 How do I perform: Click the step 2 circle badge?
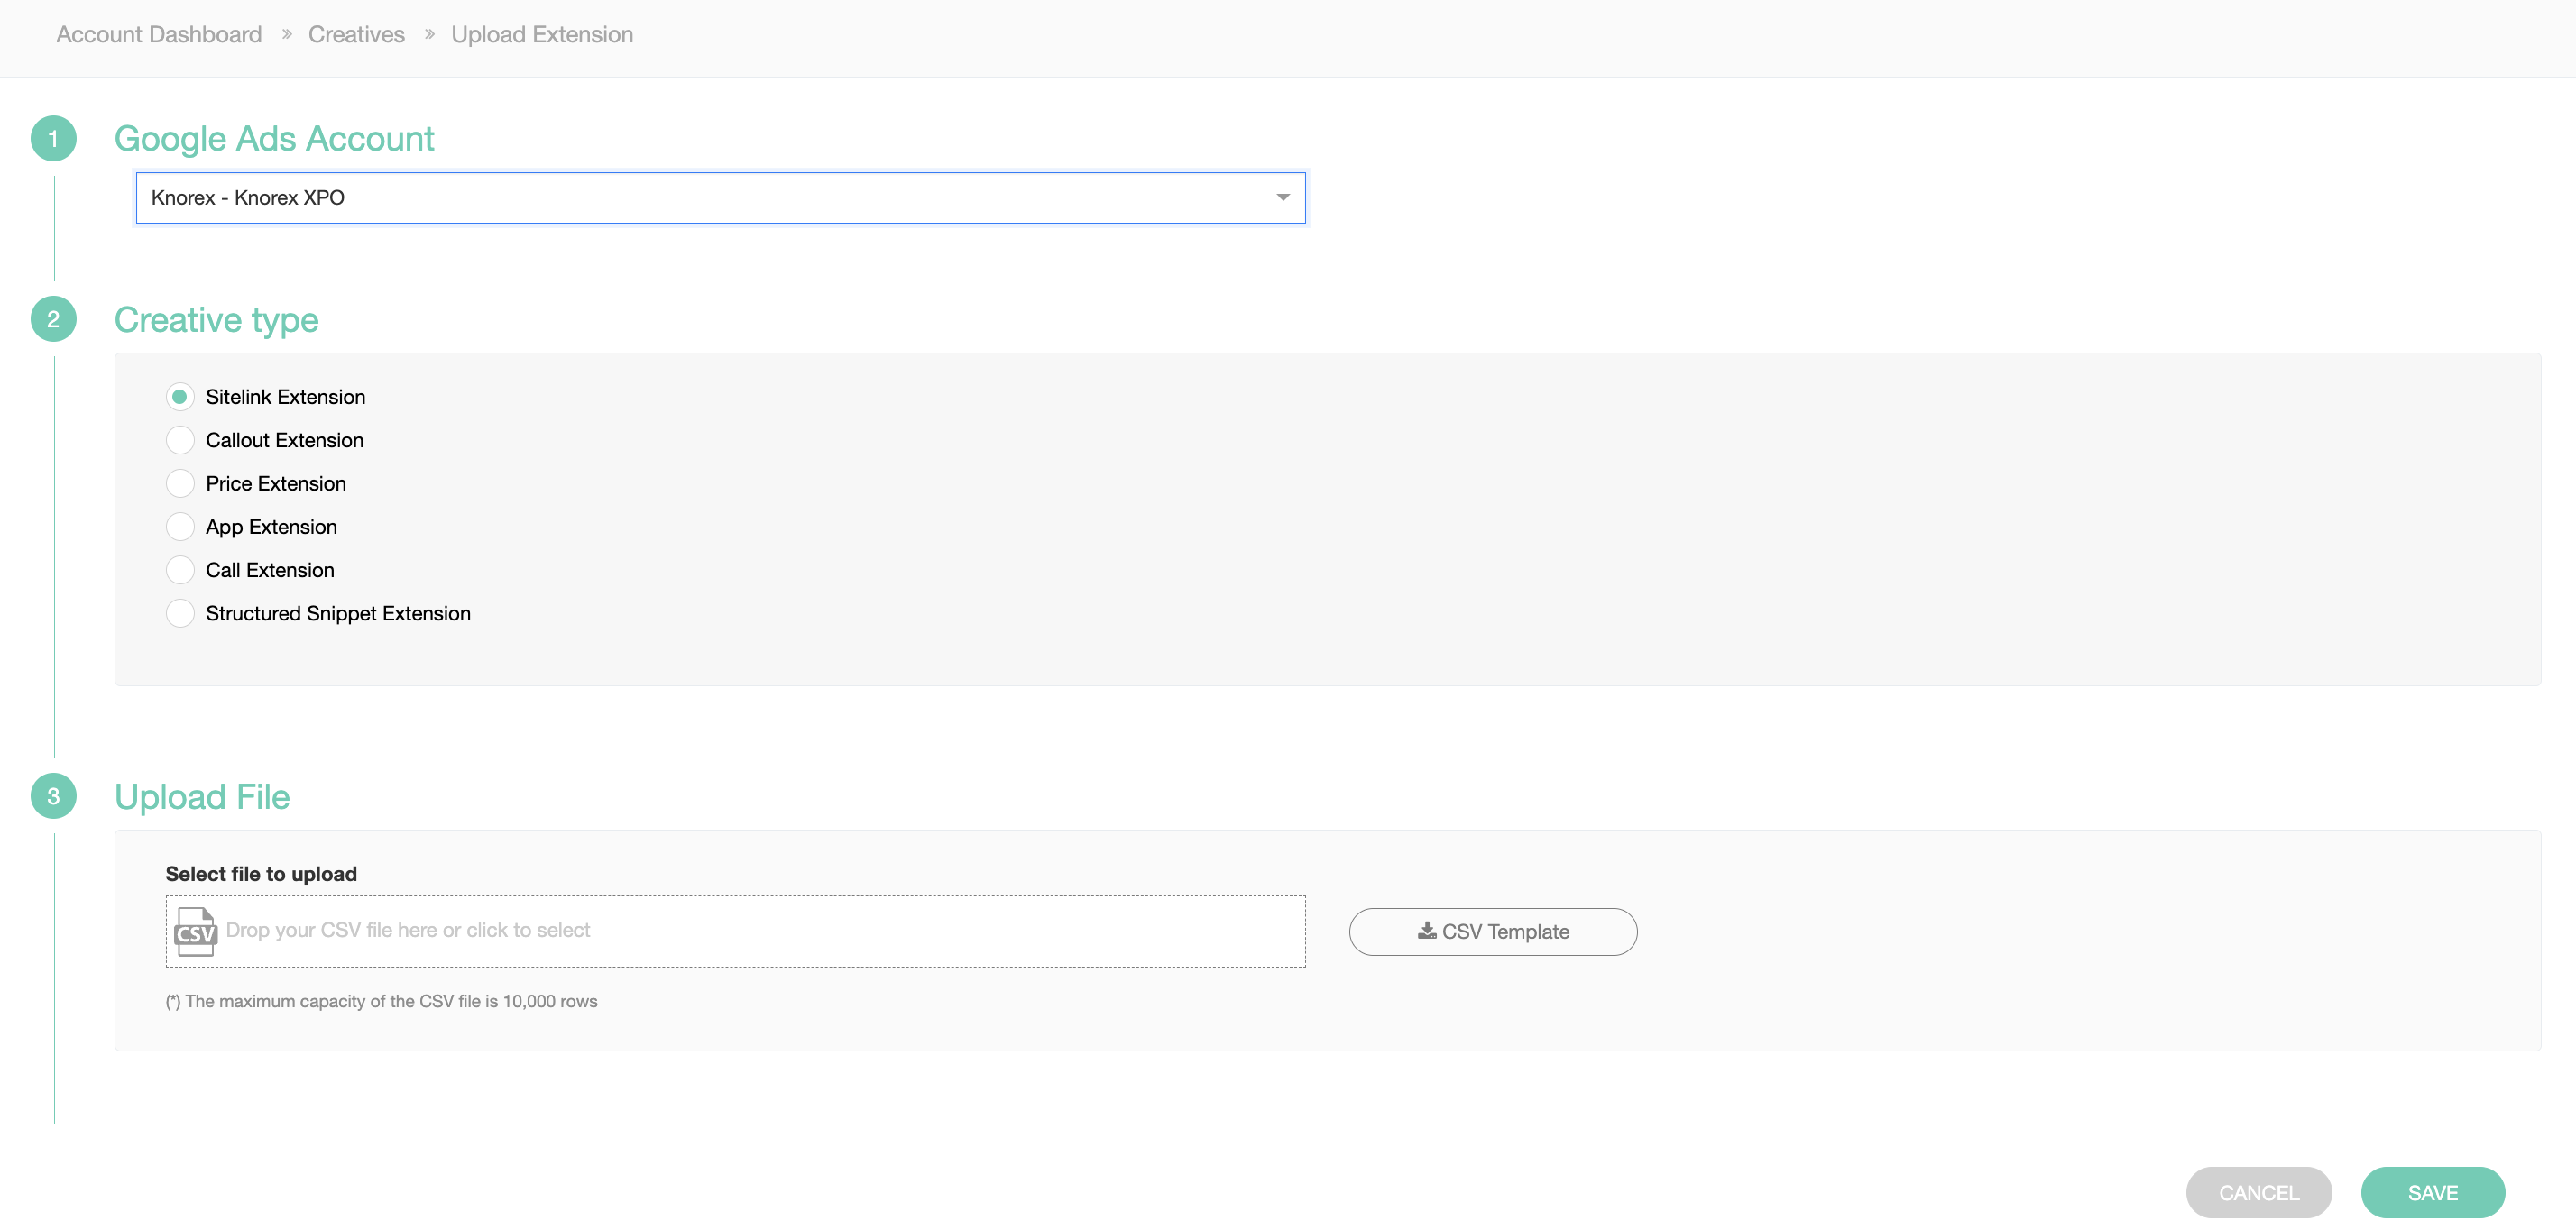[x=53, y=319]
